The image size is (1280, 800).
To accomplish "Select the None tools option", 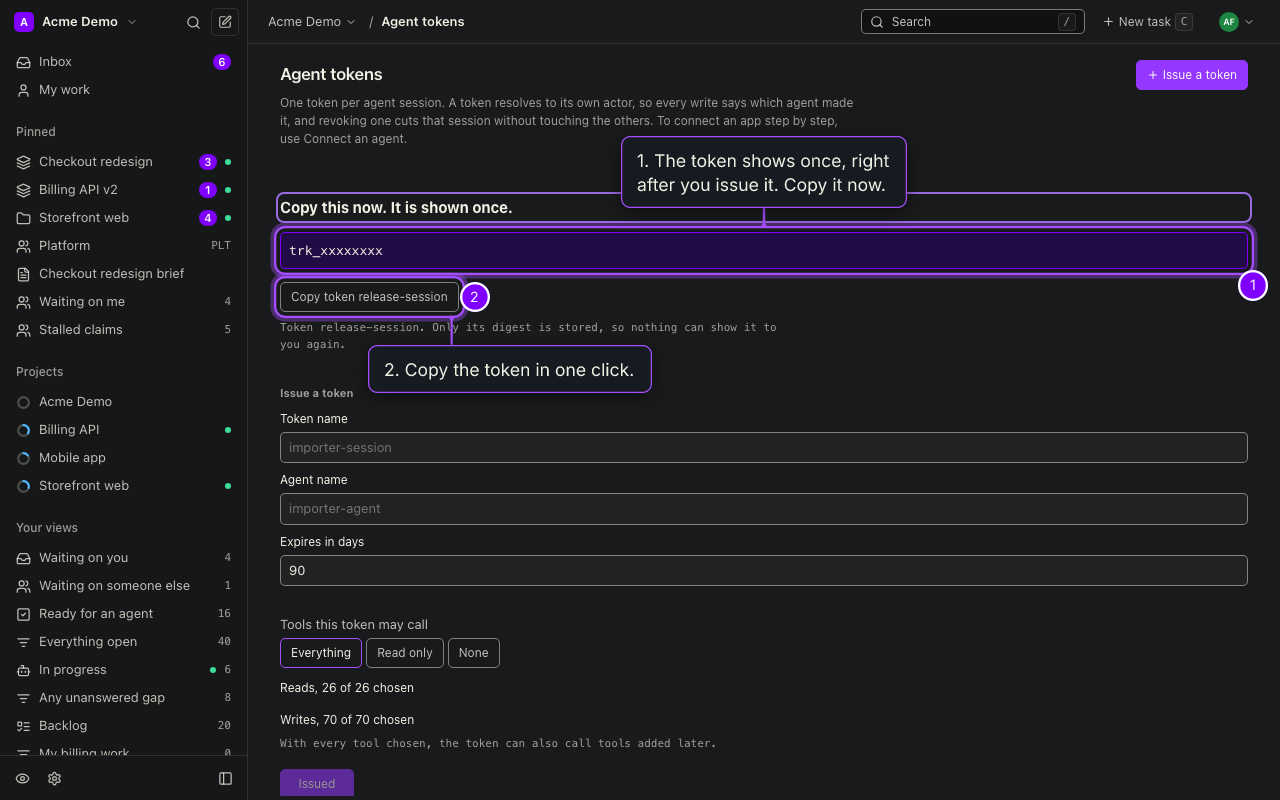I will click(x=474, y=653).
